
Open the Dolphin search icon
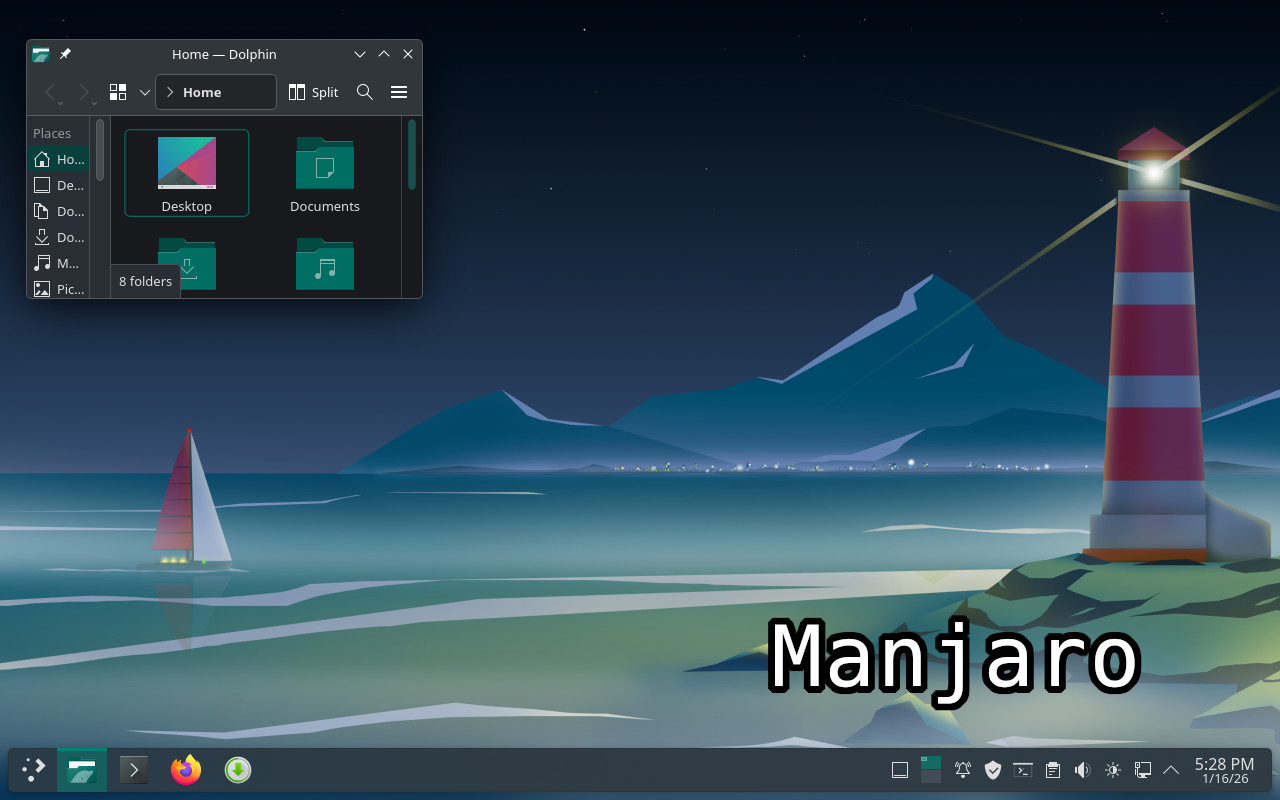click(365, 92)
